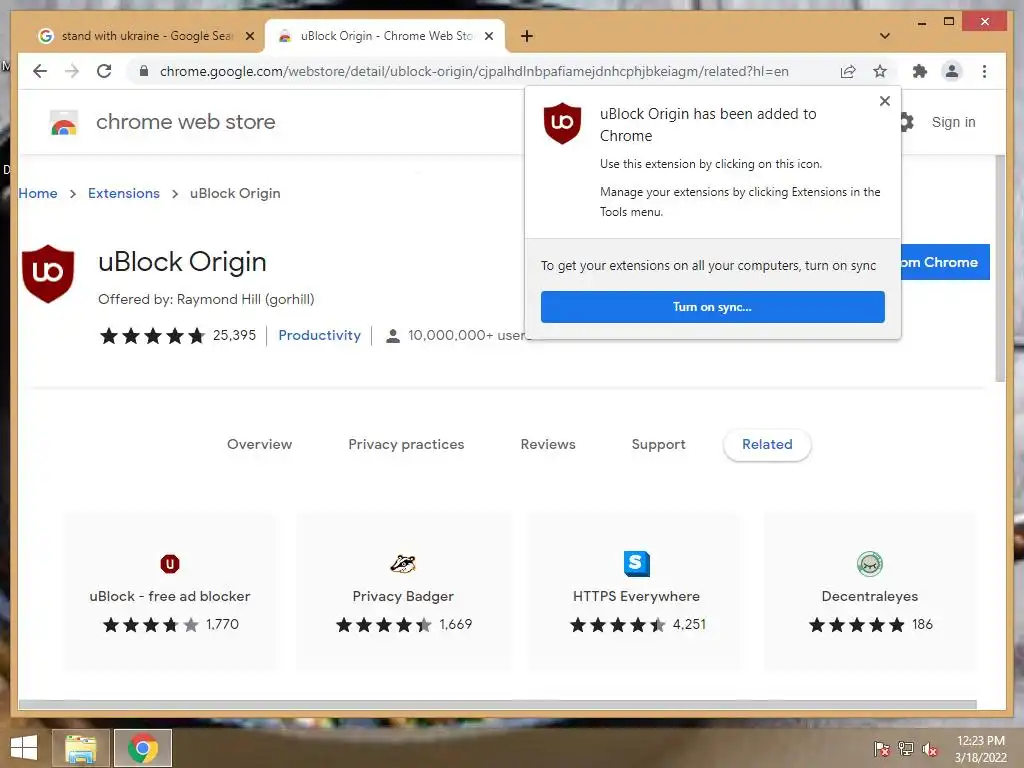Click the Chrome Web Store logo
The width and height of the screenshot is (1024, 768).
[63, 122]
